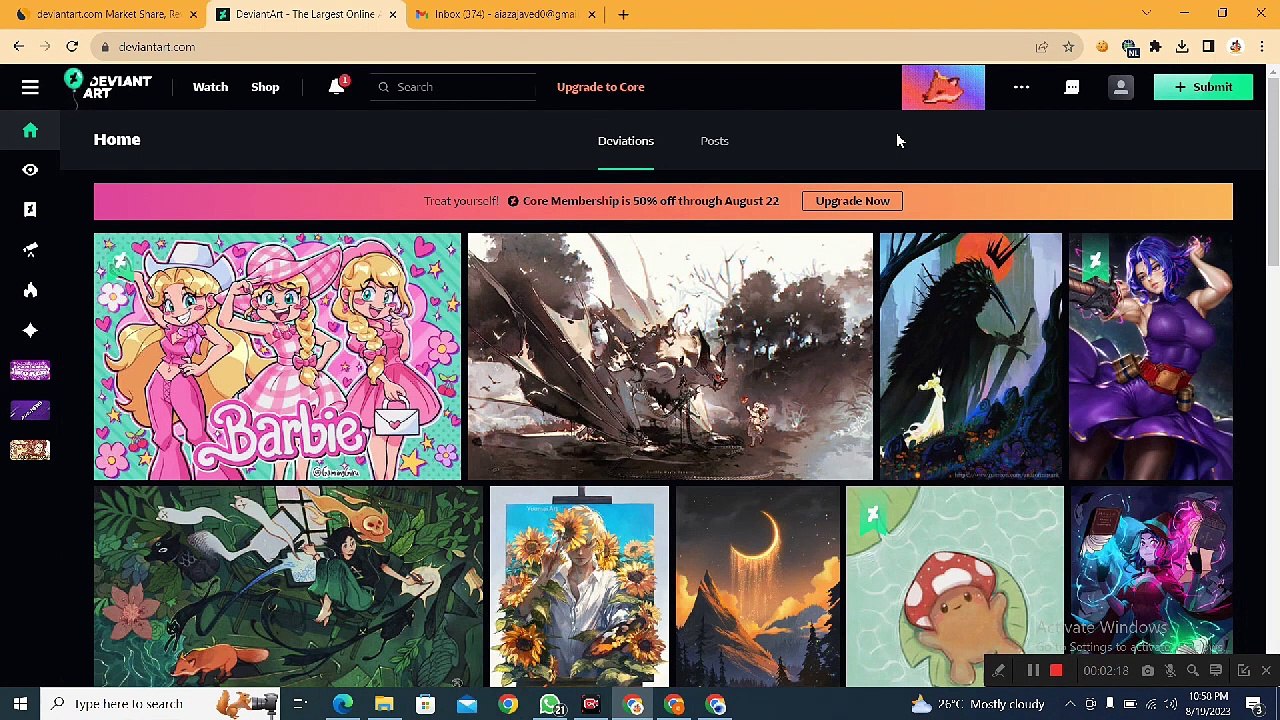Open the telescope Explore icon in sidebar
This screenshot has height=720, width=1280.
(30, 250)
